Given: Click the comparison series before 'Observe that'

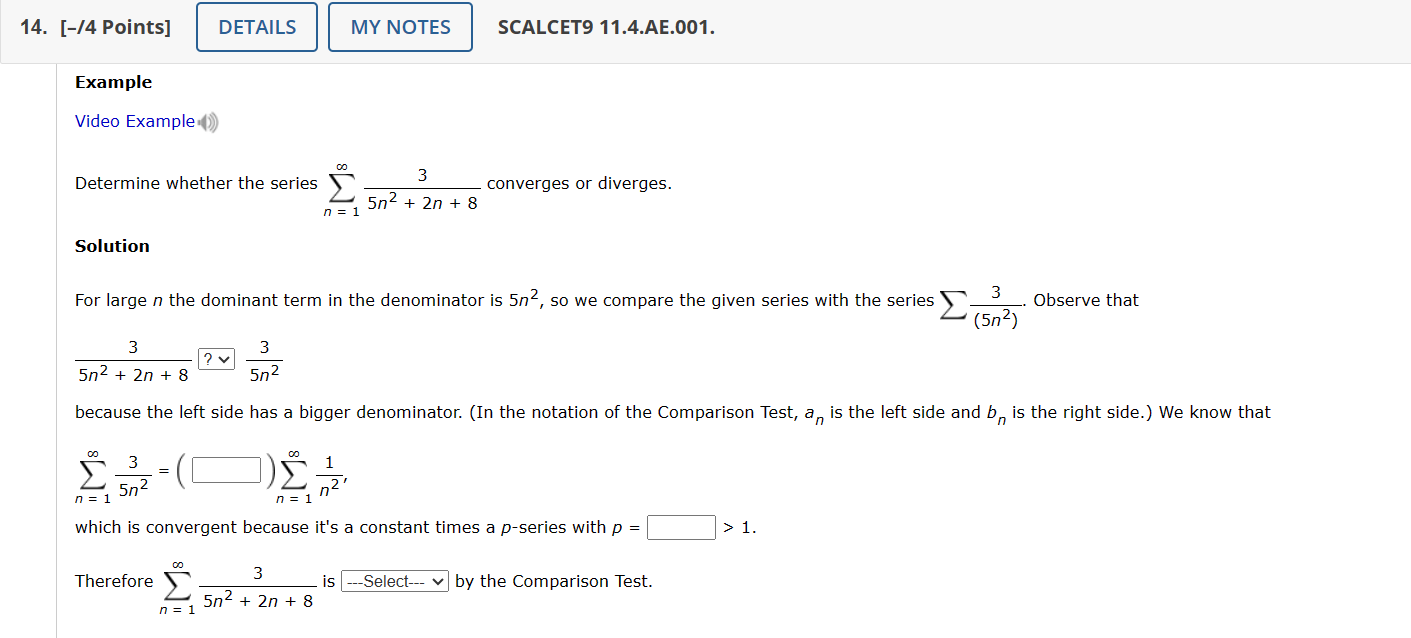Looking at the screenshot, I should (983, 304).
